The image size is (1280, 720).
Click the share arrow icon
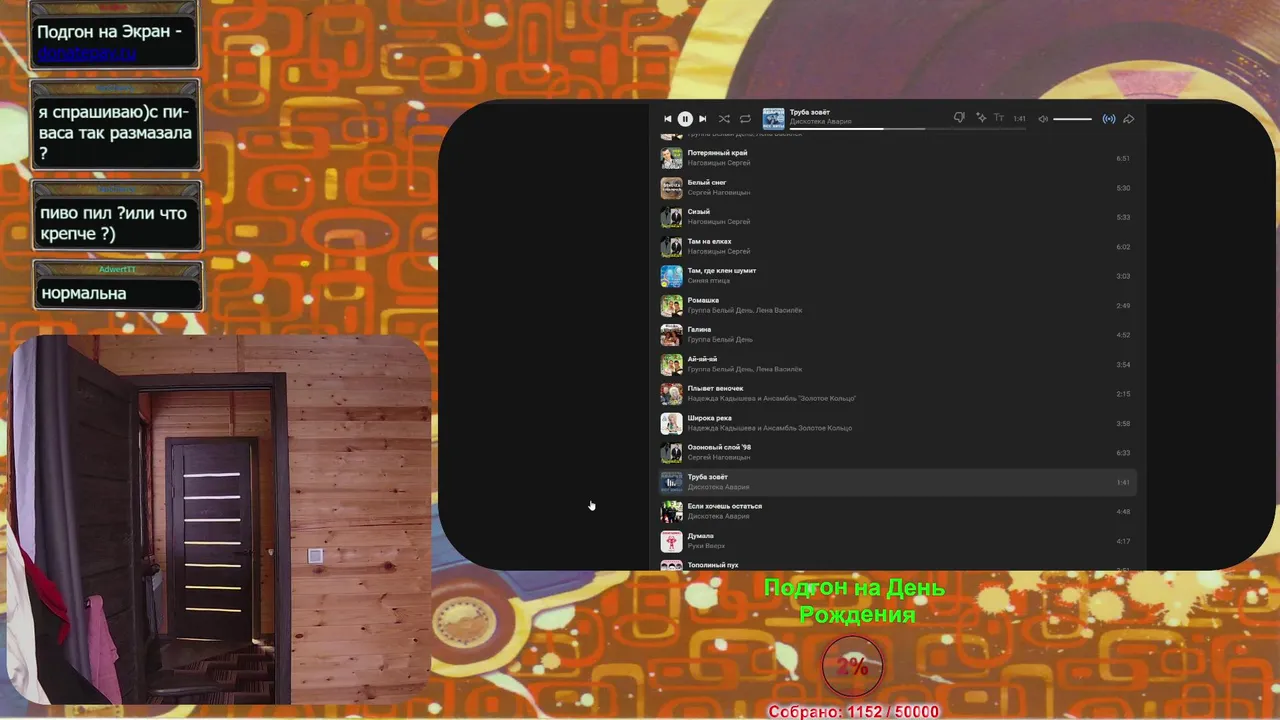1129,119
